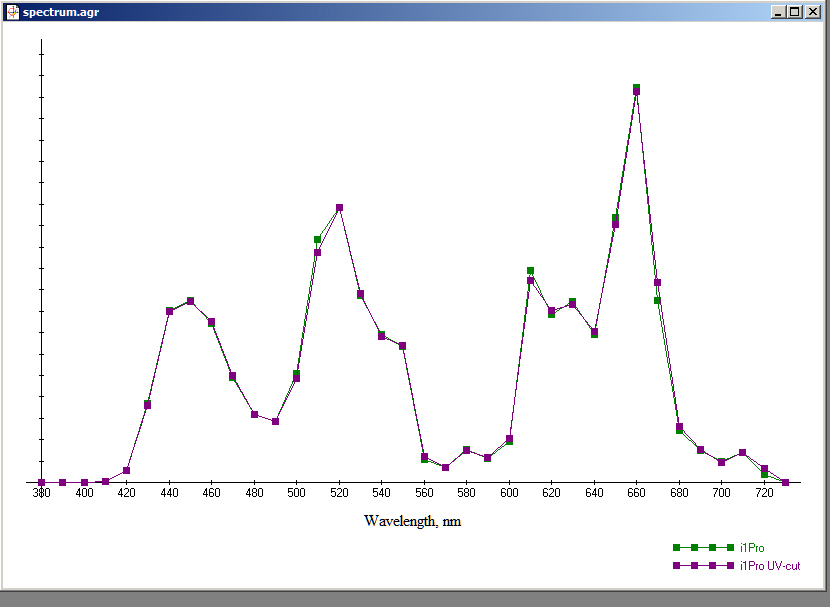Click the data point at 570 nm

click(x=446, y=467)
